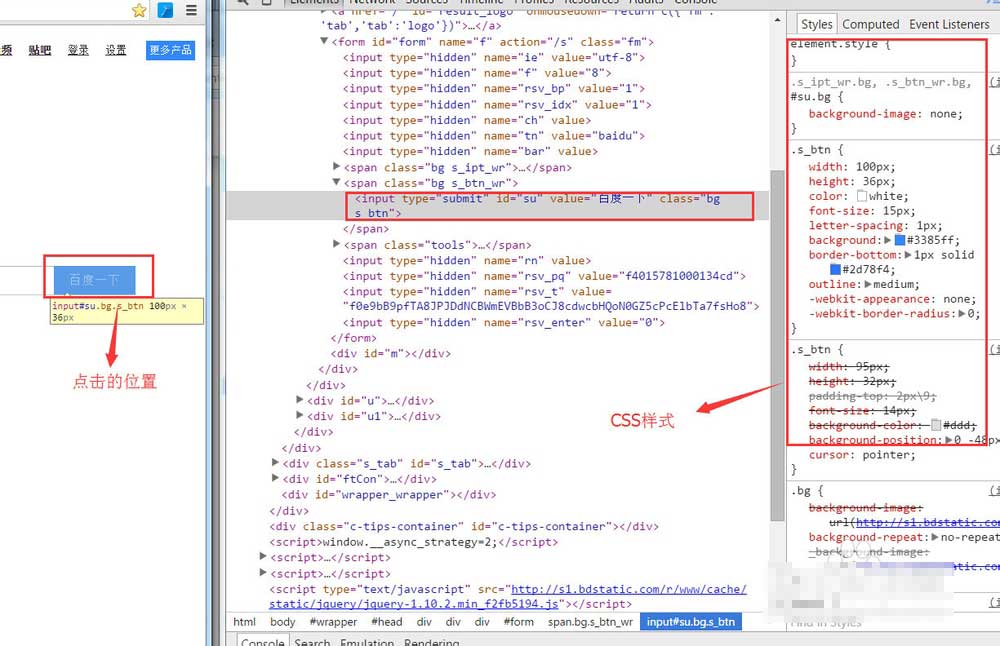Image resolution: width=1000 pixels, height=646 pixels.
Task: Collapse the form#form node
Action: [324, 41]
